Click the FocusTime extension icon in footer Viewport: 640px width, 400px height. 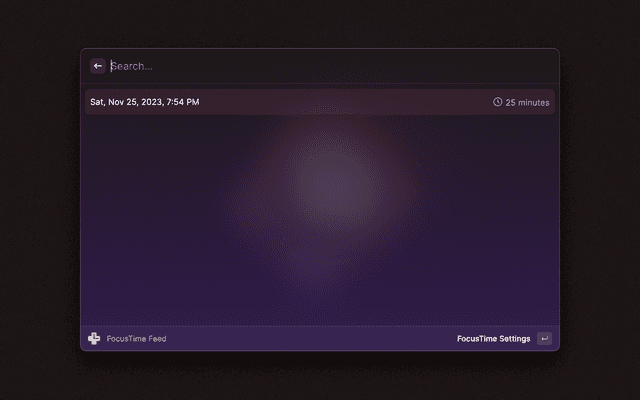click(94, 339)
